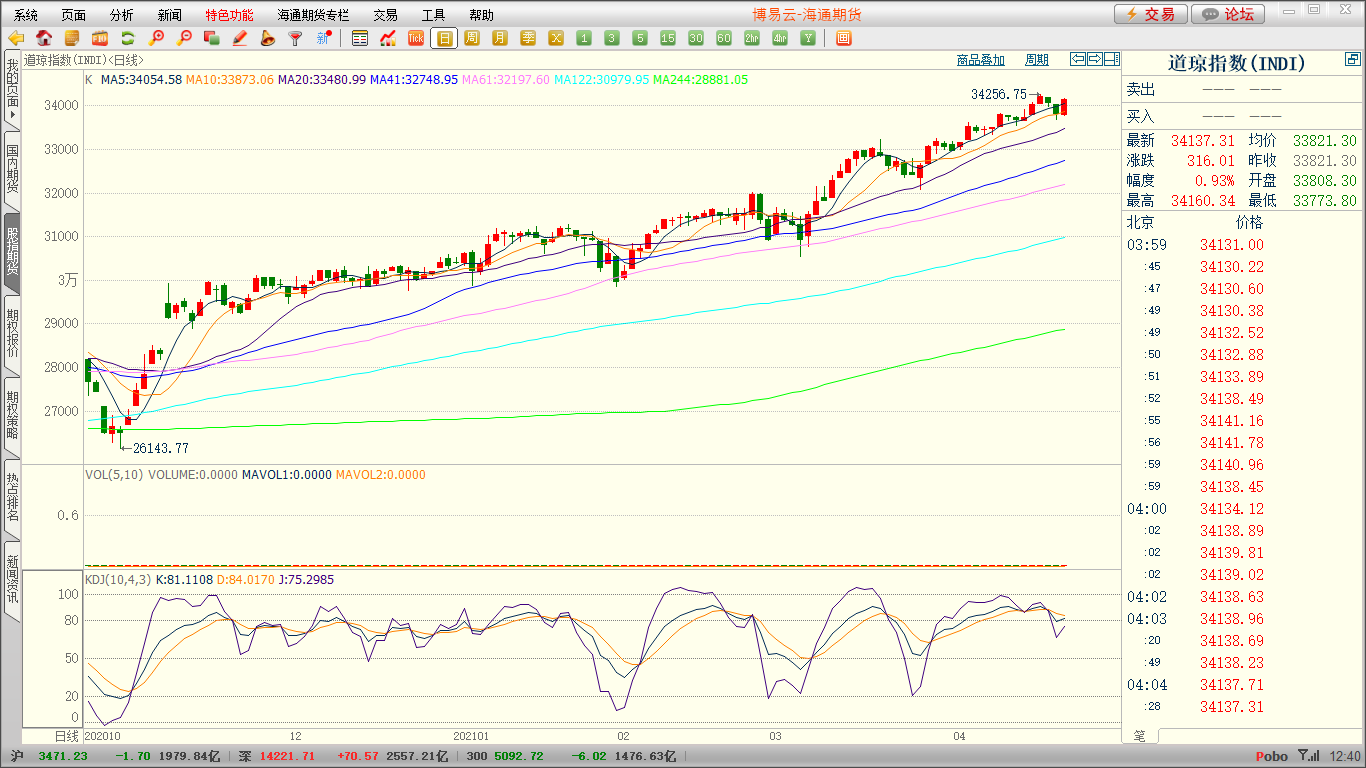Select the X custom period button

(x=556, y=38)
